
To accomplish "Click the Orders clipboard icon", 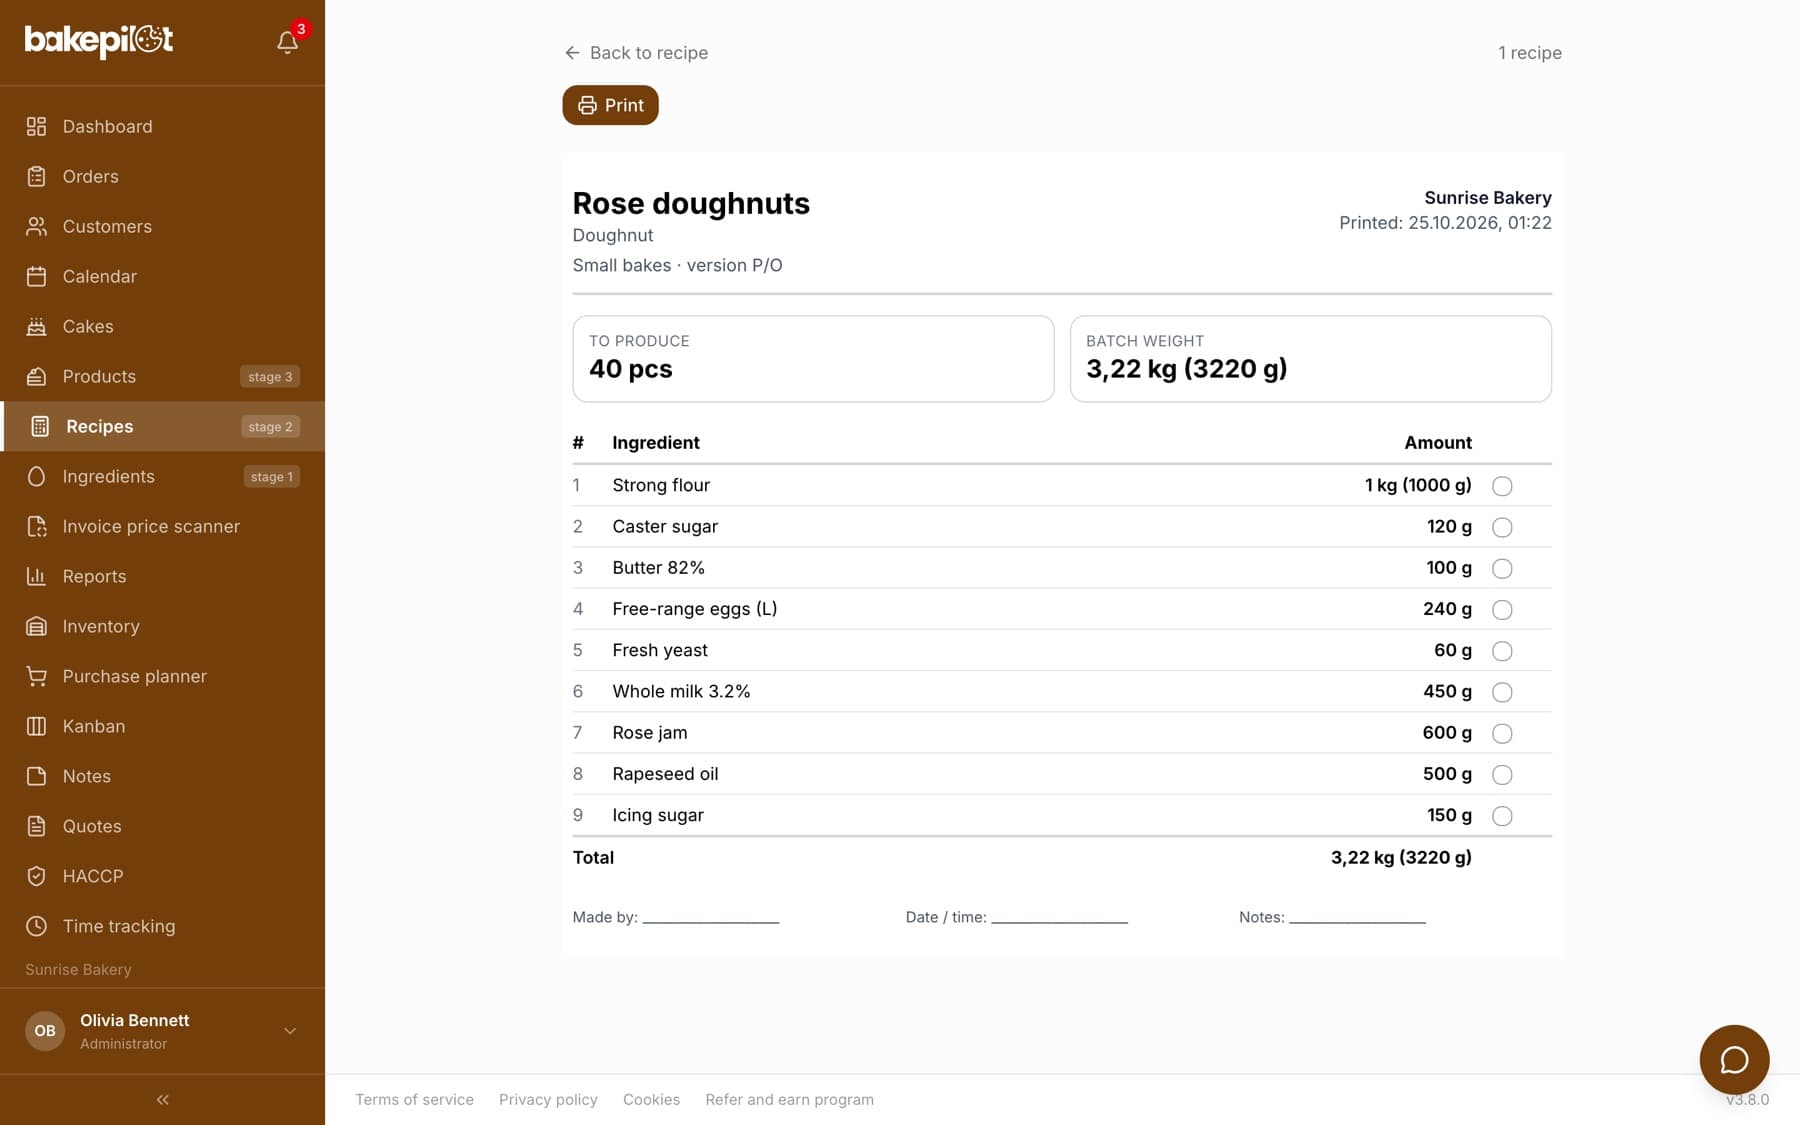I will 36,176.
